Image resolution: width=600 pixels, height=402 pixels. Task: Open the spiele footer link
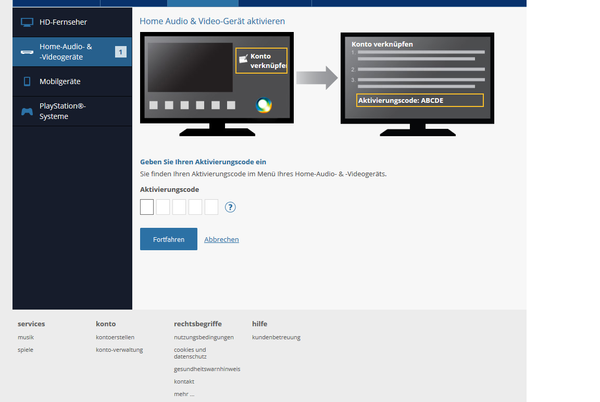tap(26, 350)
